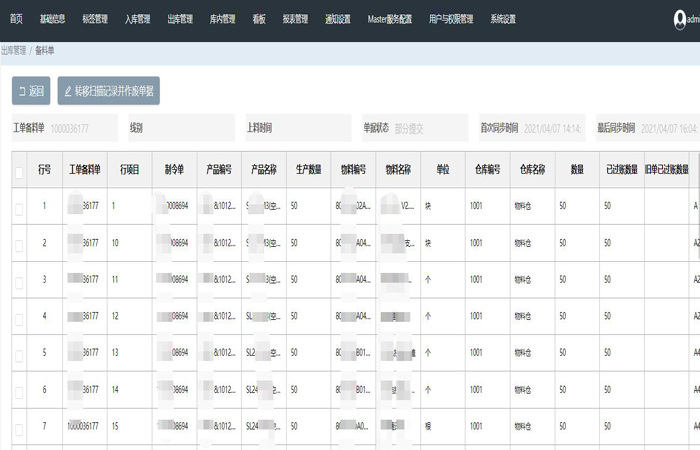Click the 线别 input field
This screenshot has height=450, width=700.
(188, 129)
